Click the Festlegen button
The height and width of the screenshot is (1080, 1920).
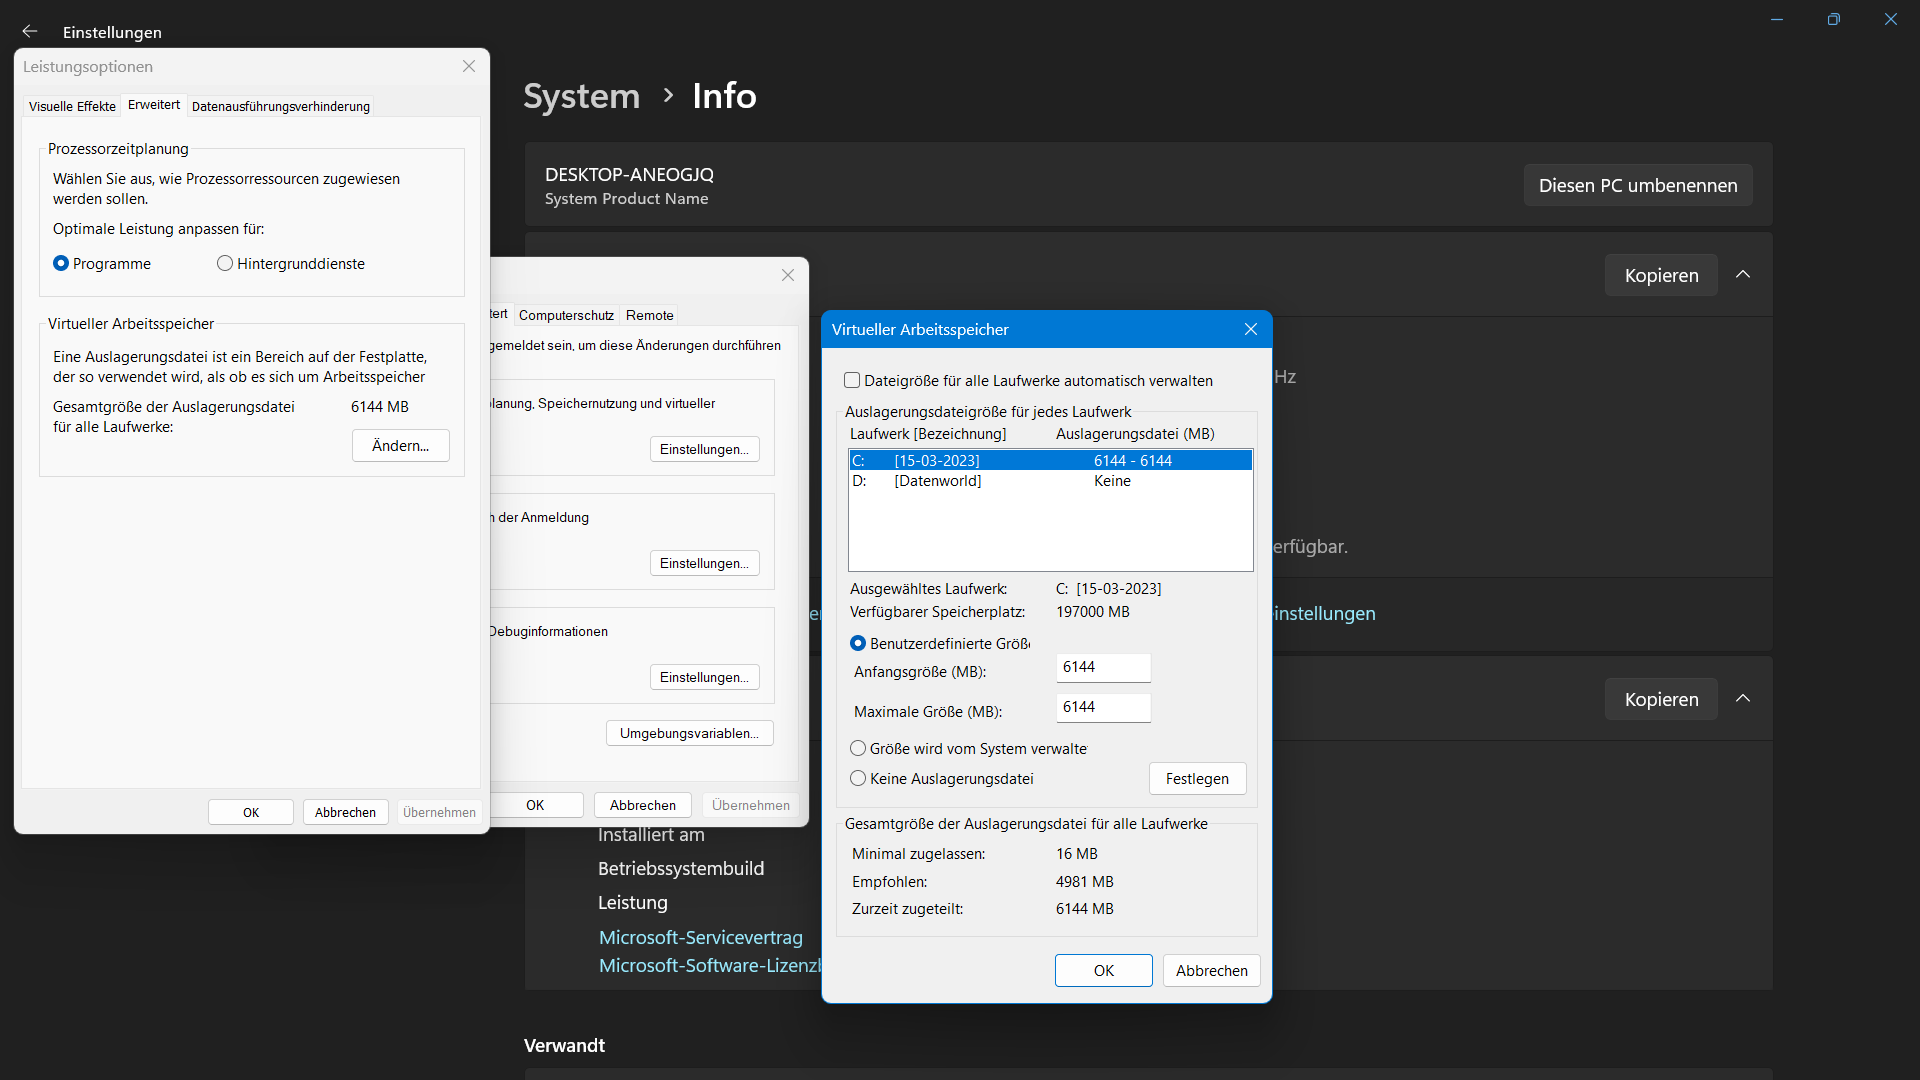(x=1196, y=778)
